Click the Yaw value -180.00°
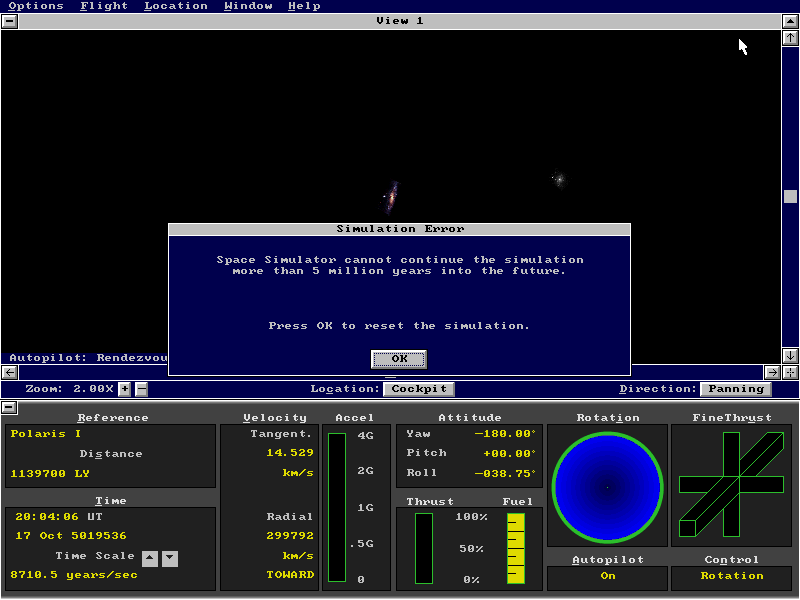Screen dimensions: 800x600 505,434
